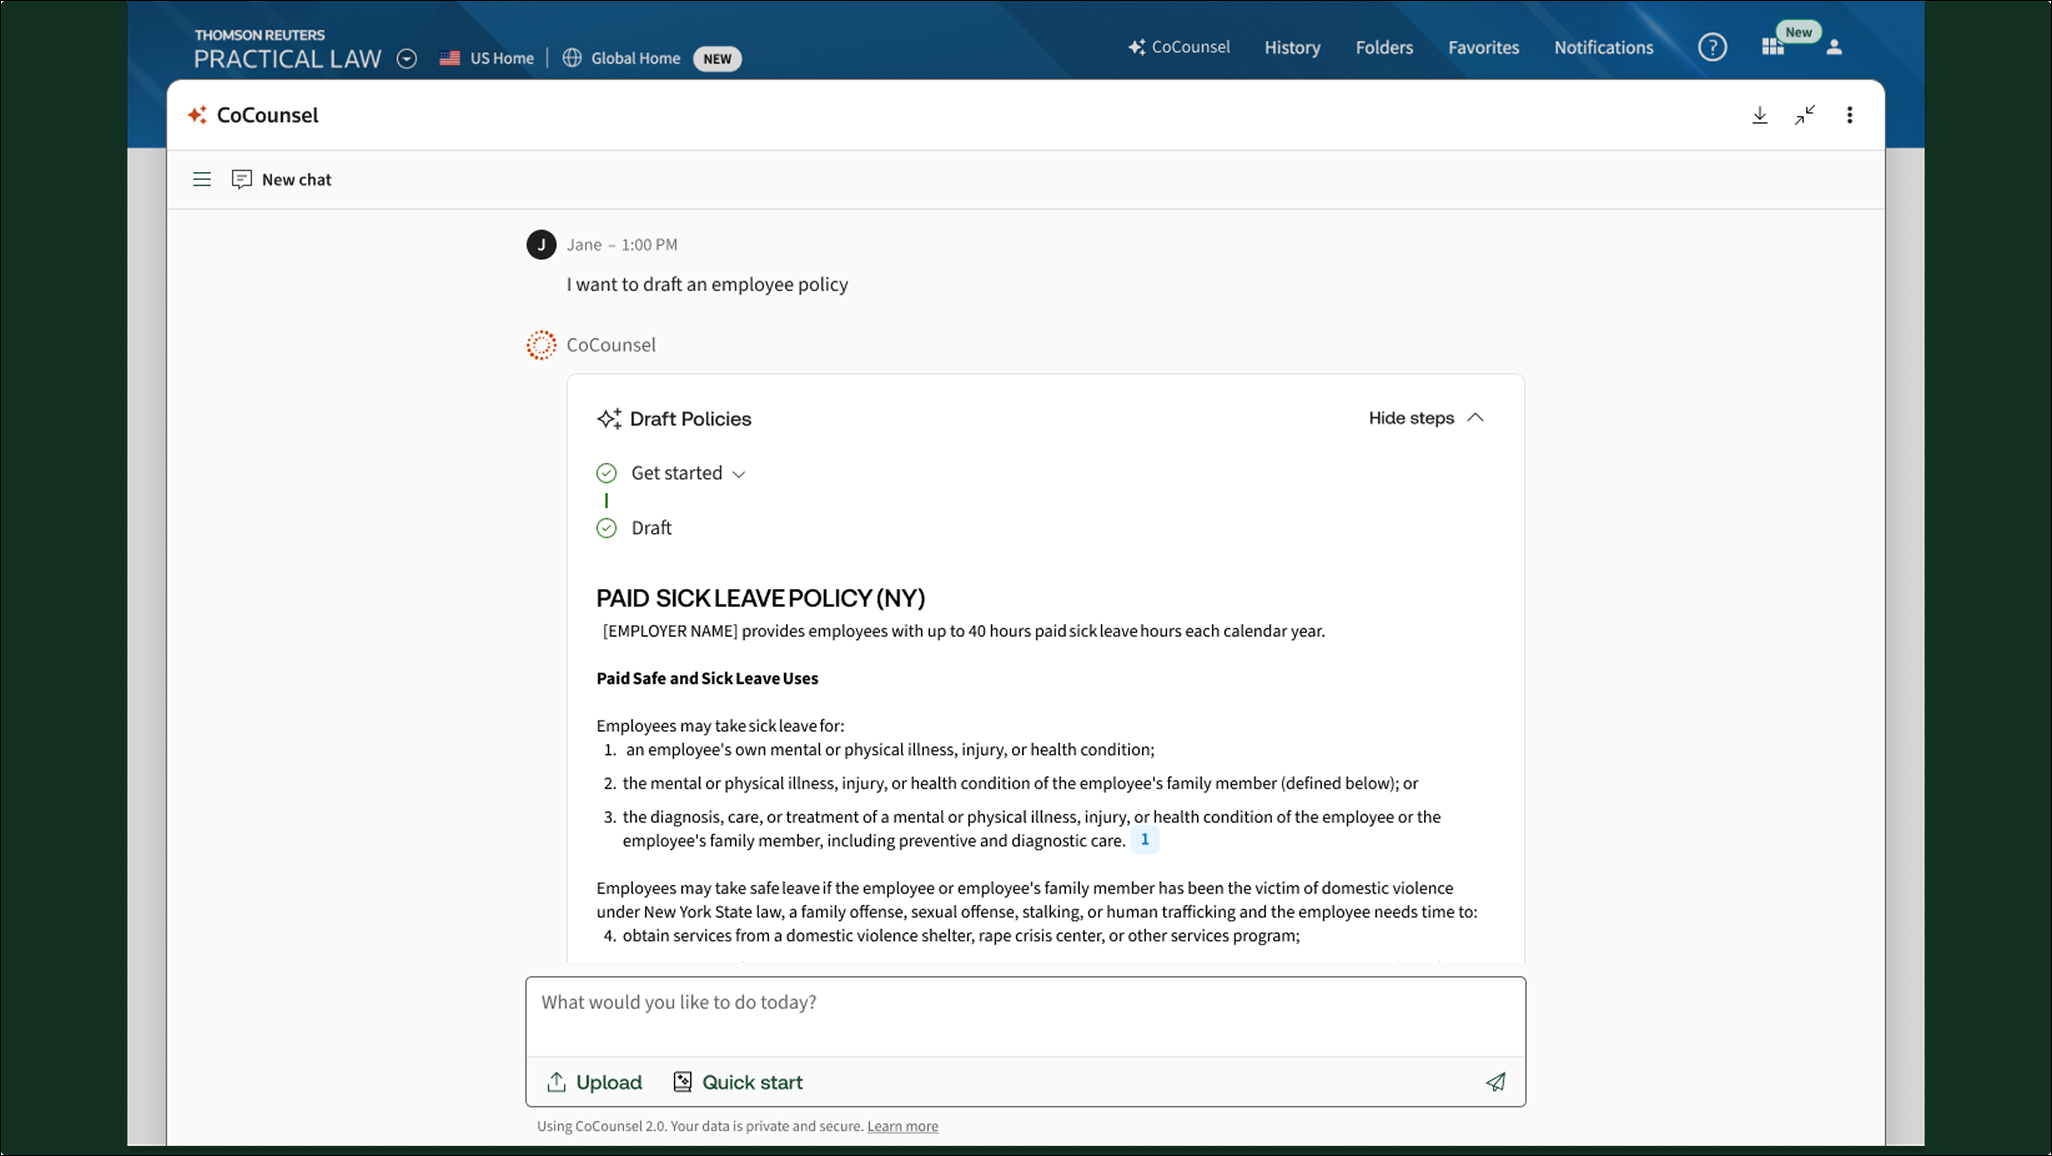Open the help question mark icon
2052x1156 pixels.
[1712, 47]
